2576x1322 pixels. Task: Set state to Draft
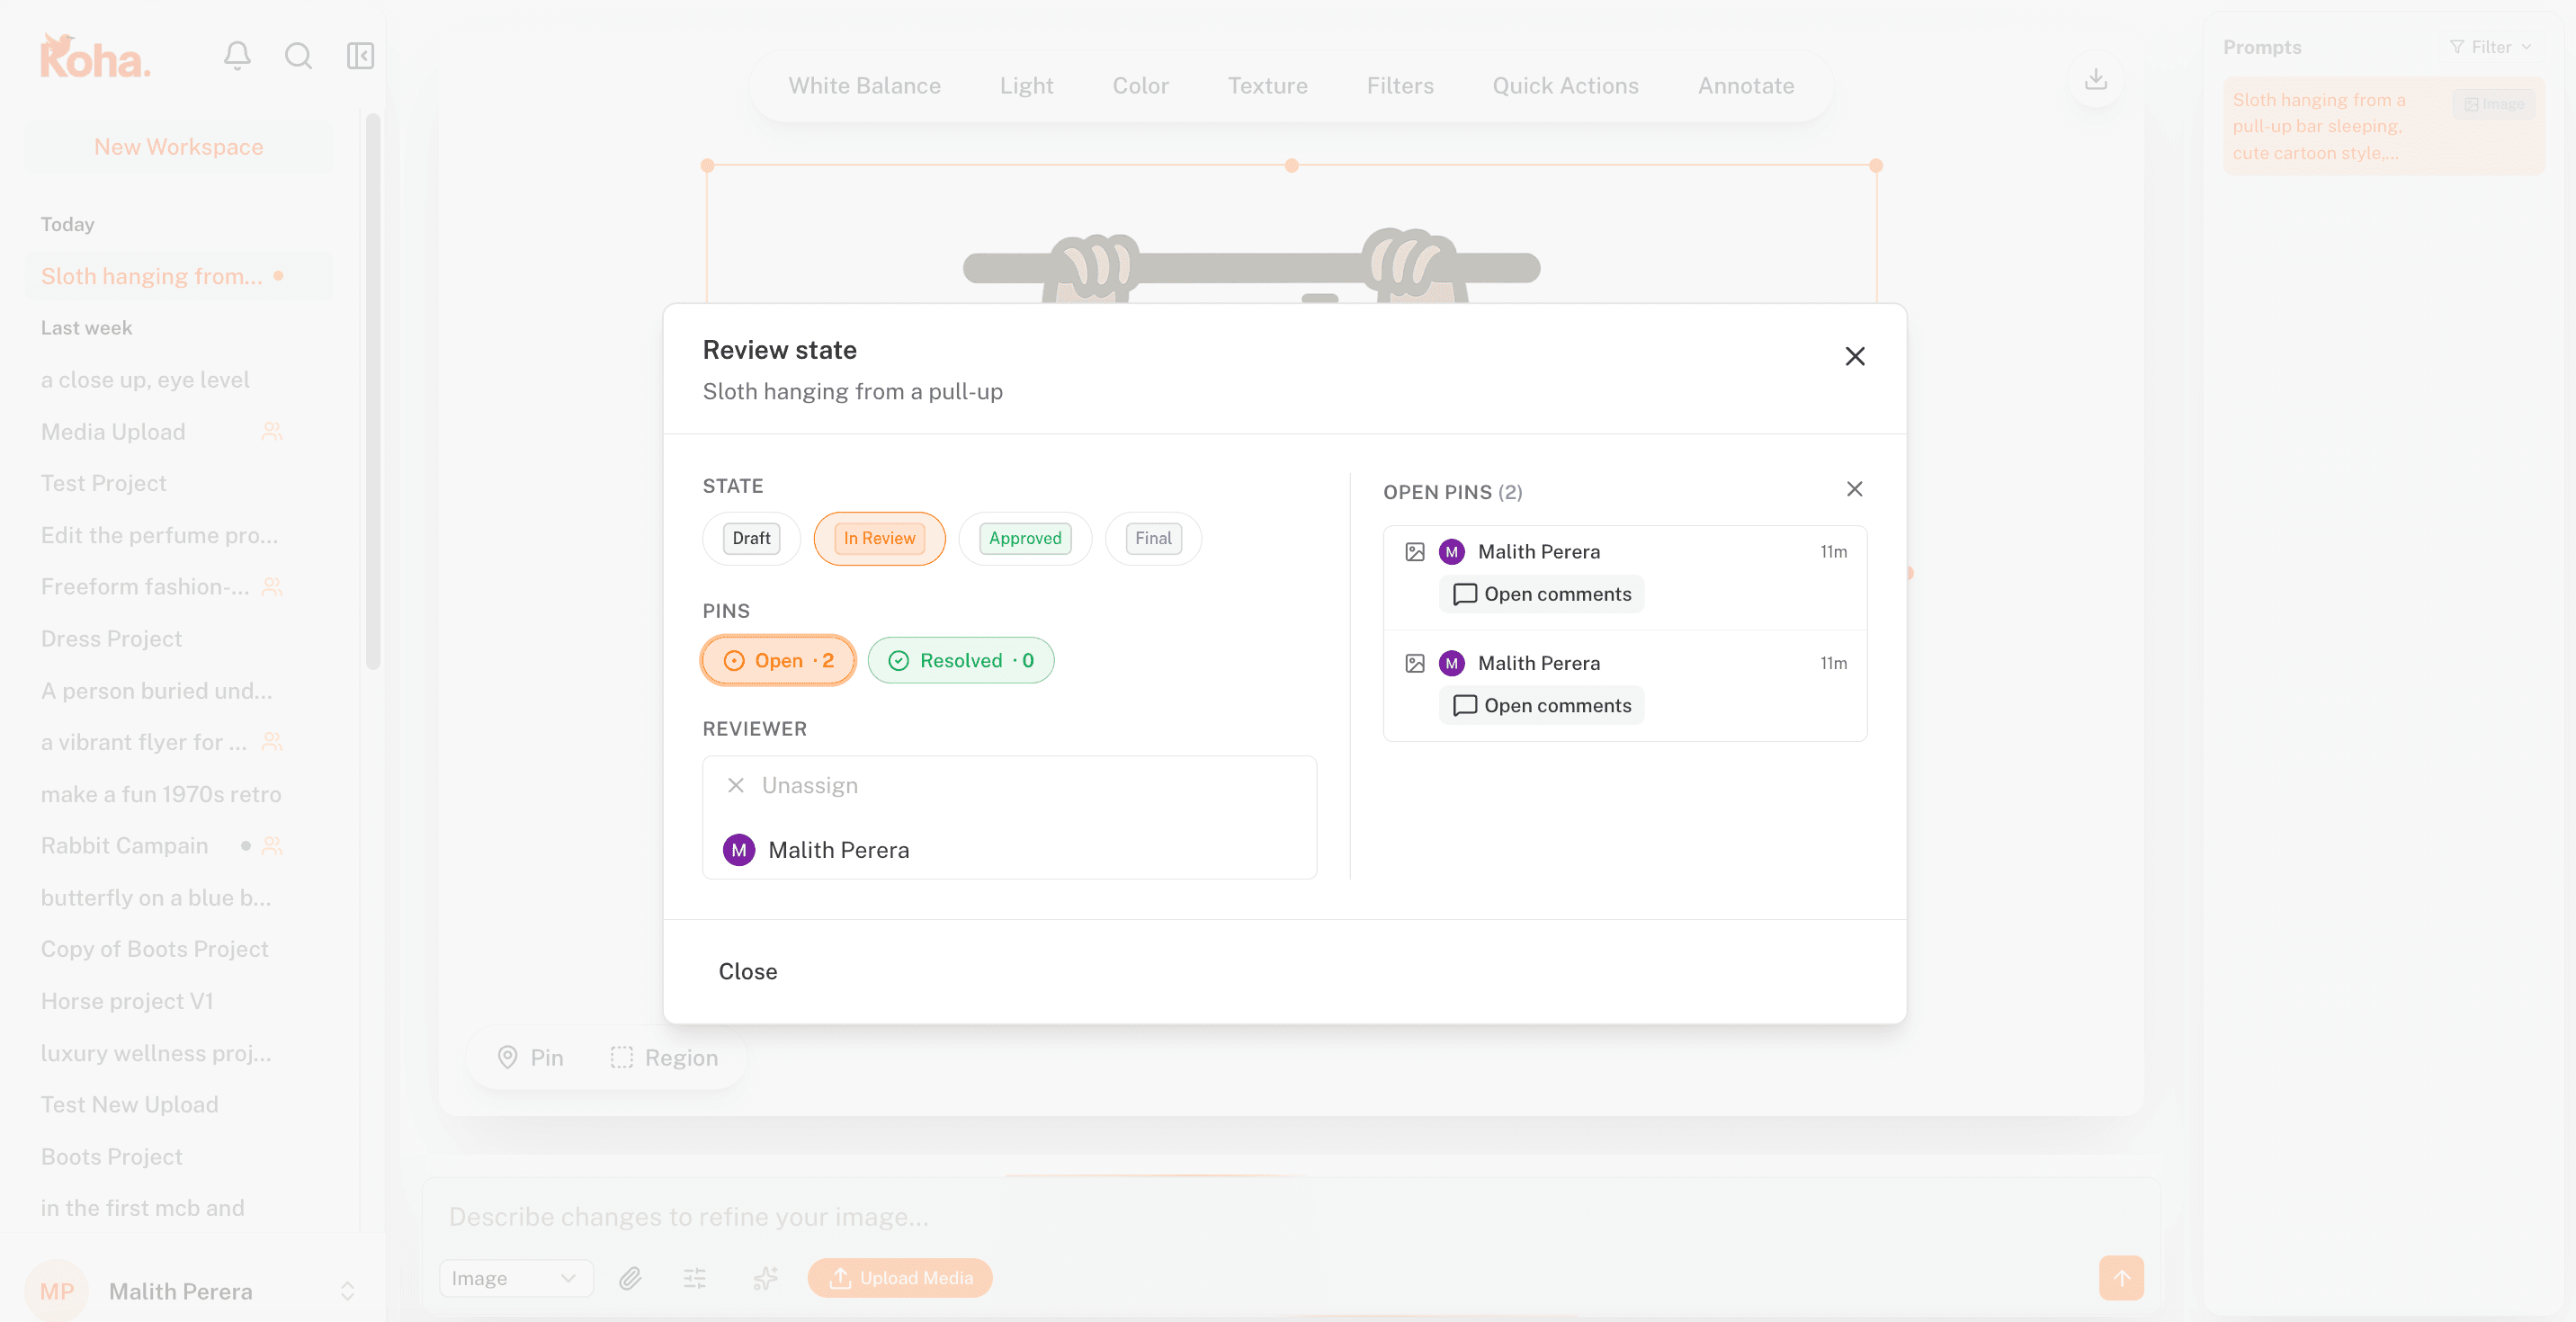click(751, 538)
